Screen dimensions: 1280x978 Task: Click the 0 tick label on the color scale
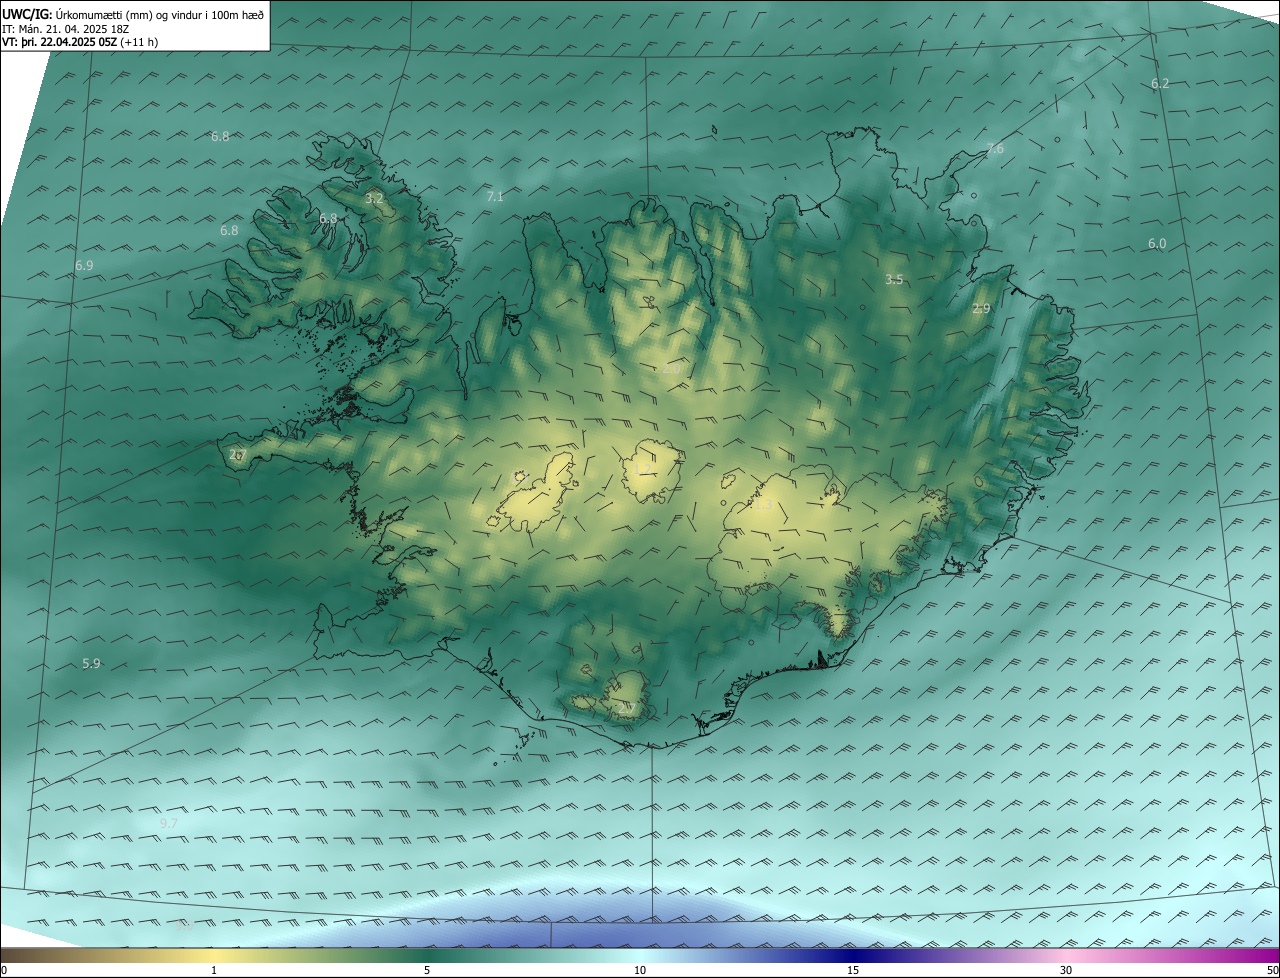click(x=4, y=970)
